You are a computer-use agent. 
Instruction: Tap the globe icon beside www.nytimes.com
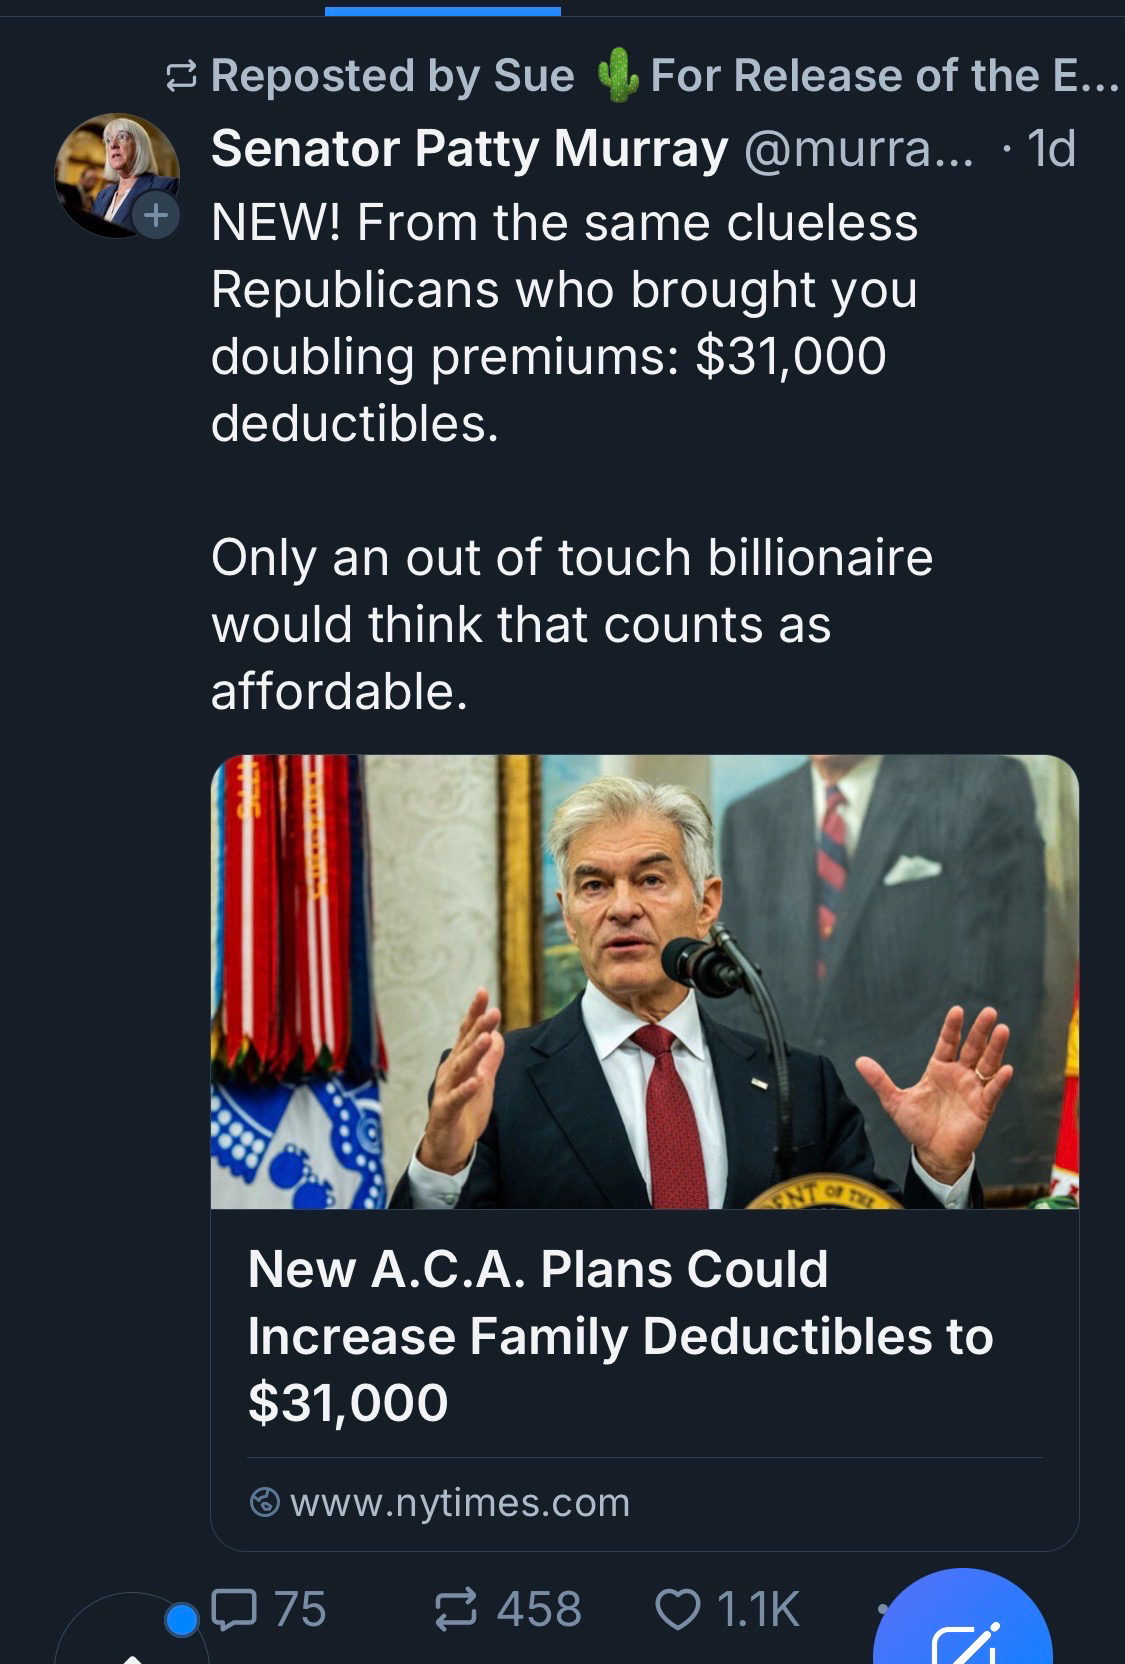(264, 1502)
